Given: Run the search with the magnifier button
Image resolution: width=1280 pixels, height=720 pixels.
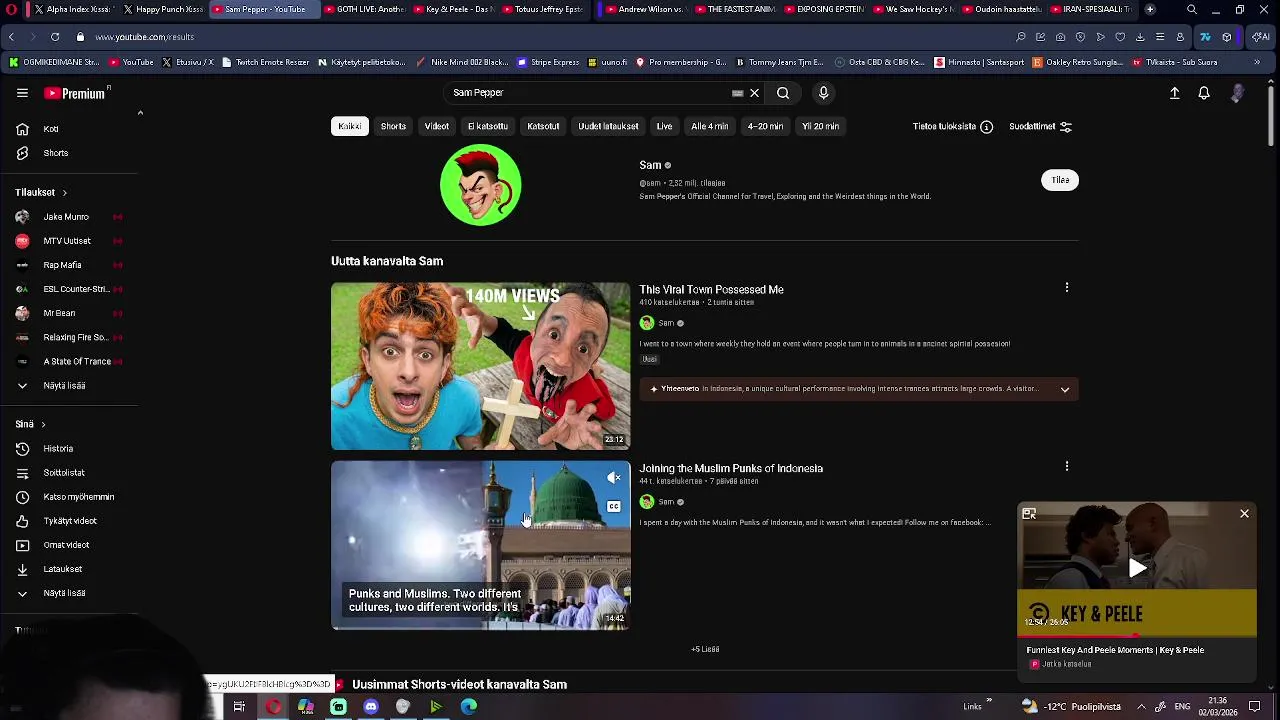Looking at the screenshot, I should 783,93.
